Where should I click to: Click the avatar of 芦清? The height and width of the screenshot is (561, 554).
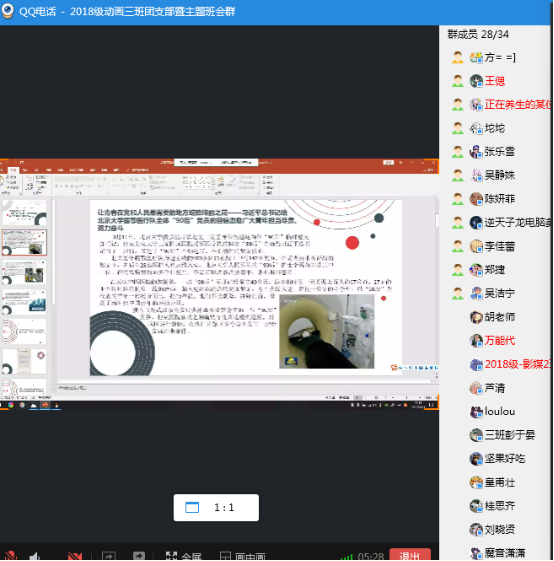click(476, 388)
